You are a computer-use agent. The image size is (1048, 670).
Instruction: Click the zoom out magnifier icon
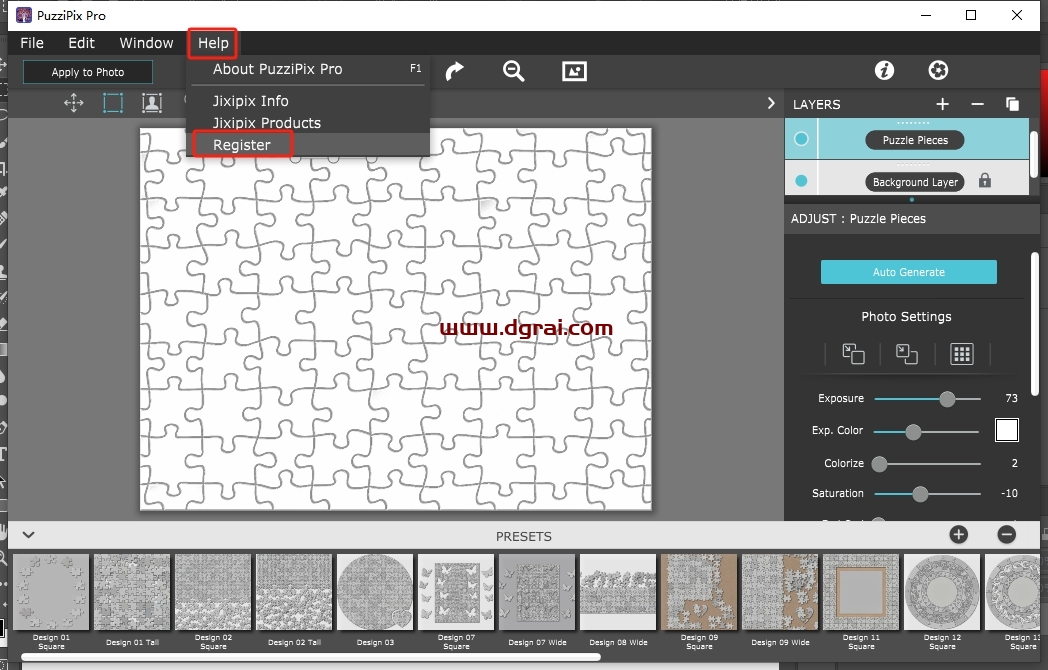[x=513, y=71]
